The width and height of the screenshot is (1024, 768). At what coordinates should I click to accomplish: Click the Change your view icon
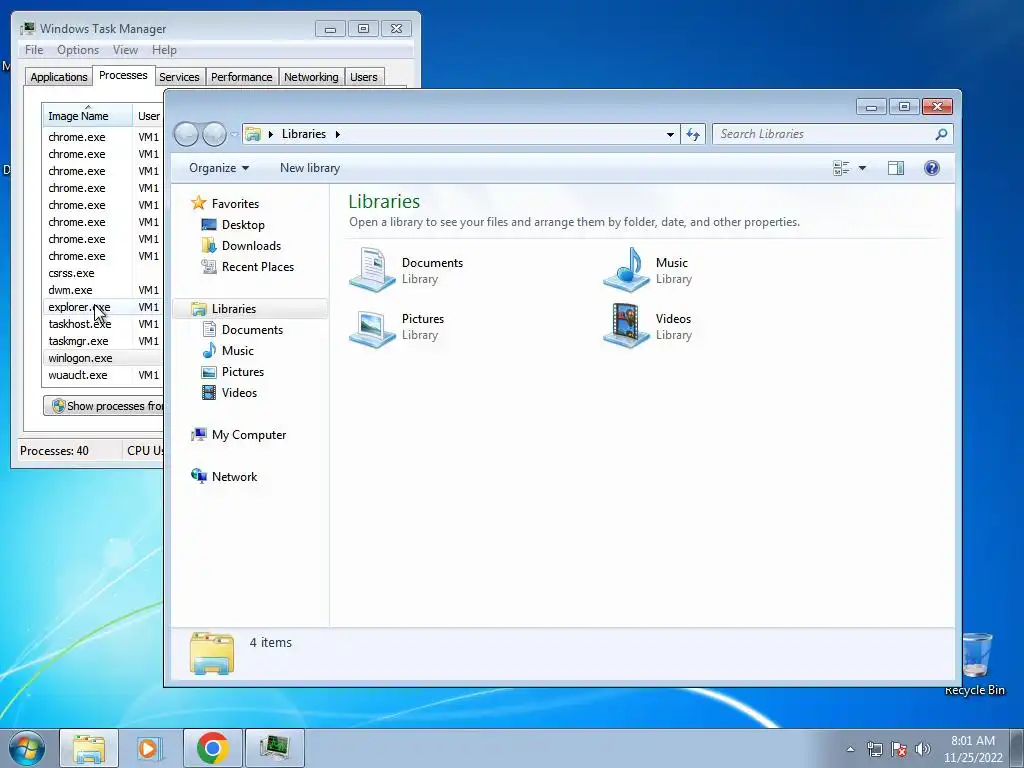pos(841,168)
